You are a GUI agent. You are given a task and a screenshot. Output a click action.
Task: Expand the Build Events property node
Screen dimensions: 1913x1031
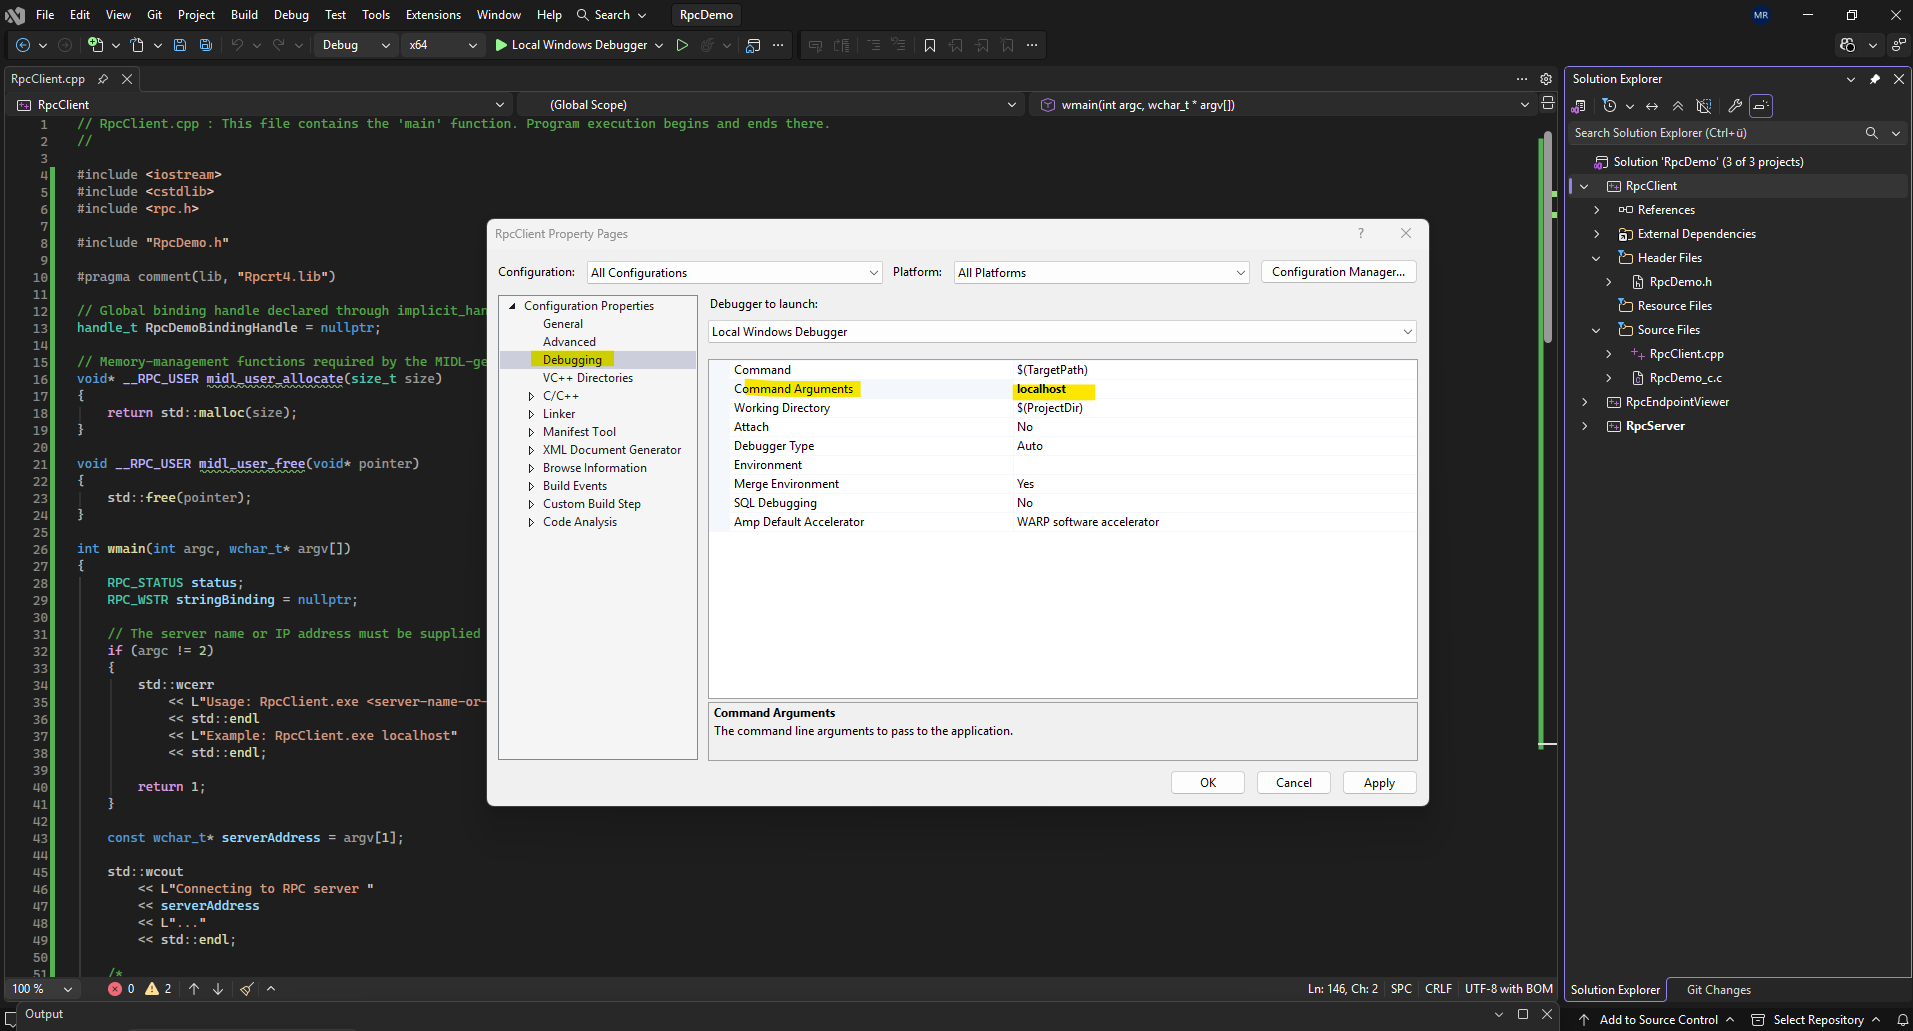531,486
